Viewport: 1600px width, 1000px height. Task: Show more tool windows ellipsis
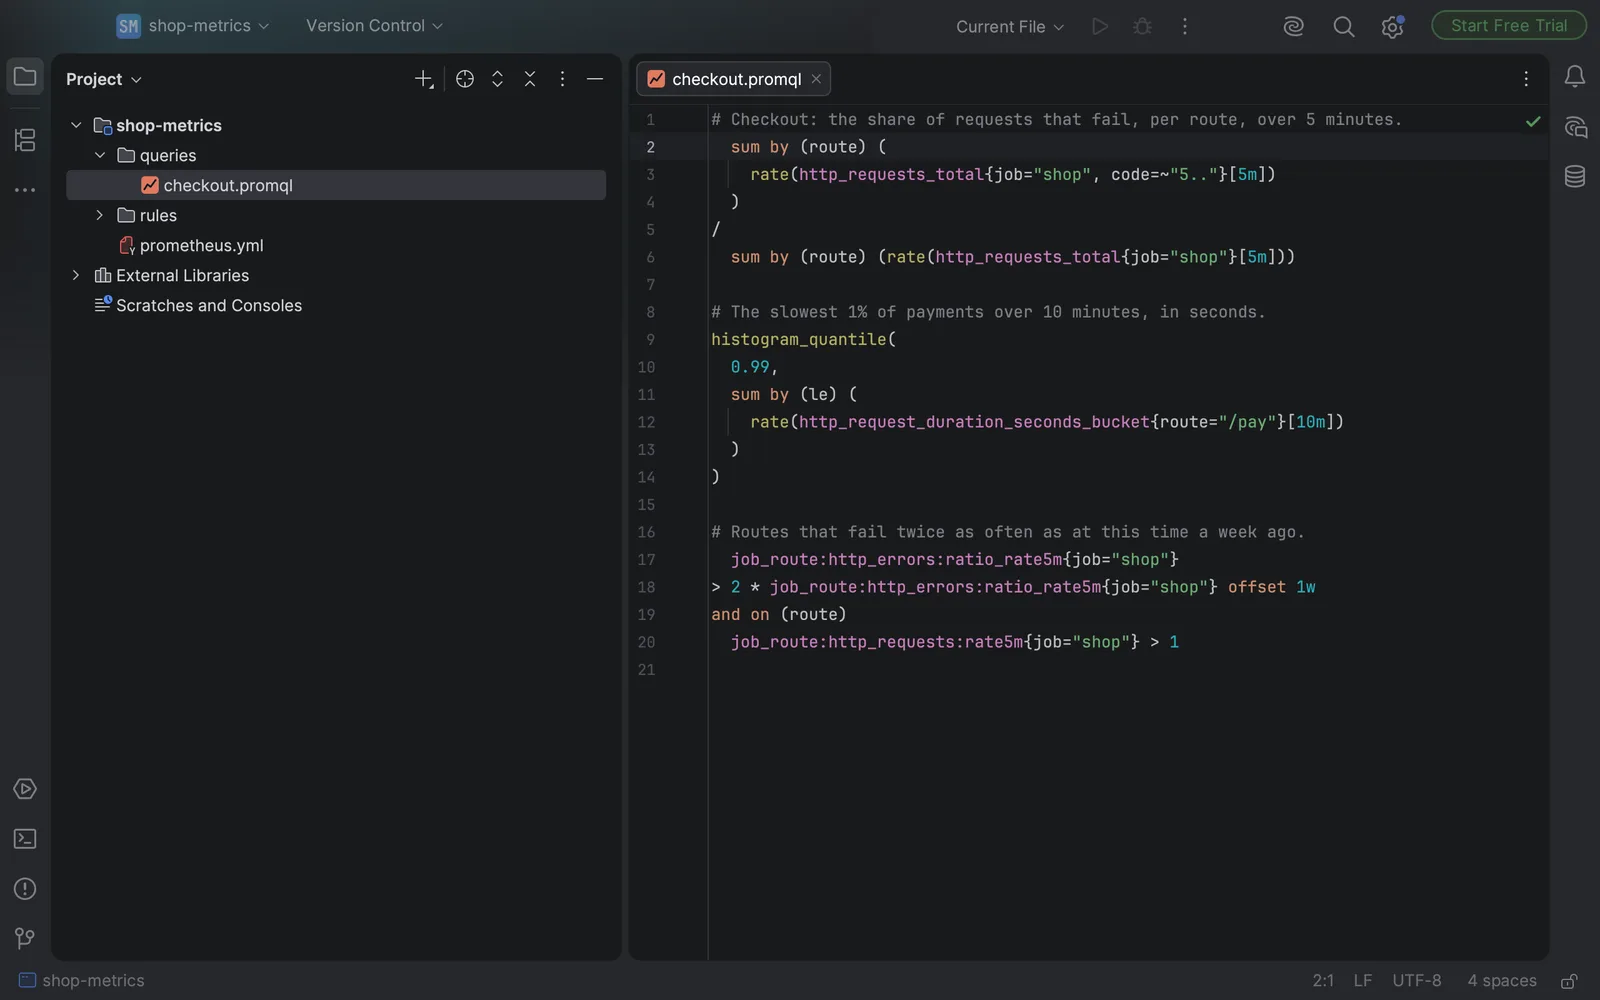click(x=25, y=190)
